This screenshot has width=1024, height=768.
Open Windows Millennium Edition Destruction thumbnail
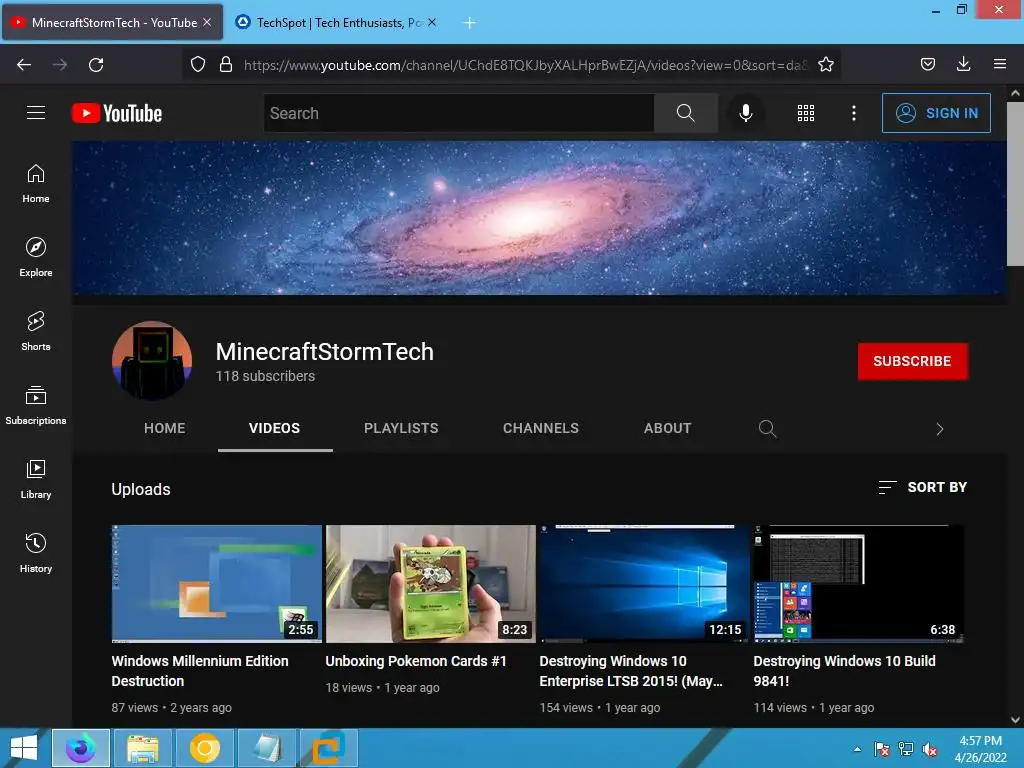(217, 584)
